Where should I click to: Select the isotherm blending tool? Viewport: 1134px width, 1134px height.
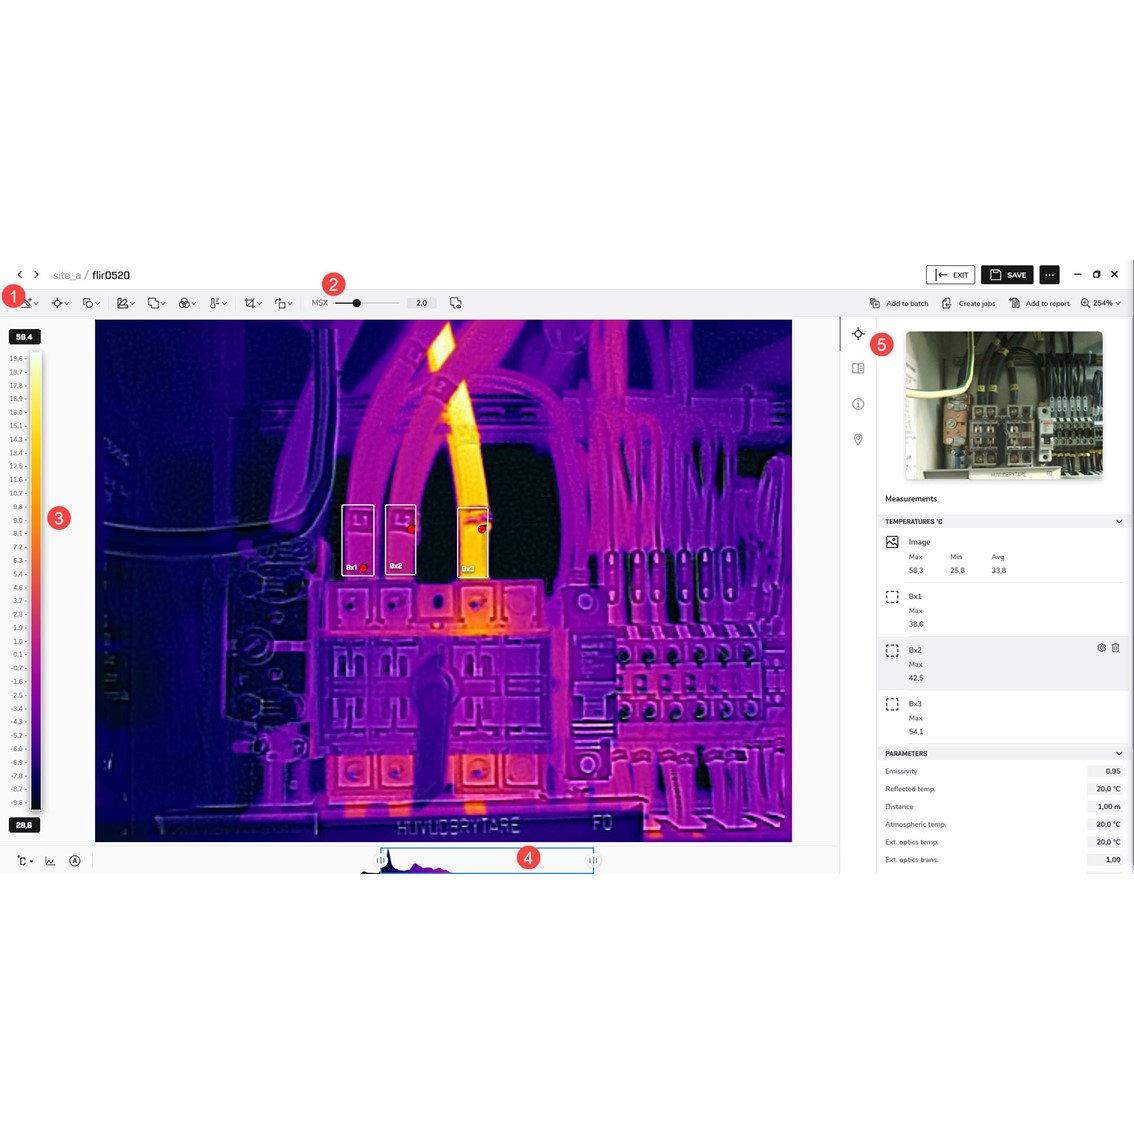187,303
